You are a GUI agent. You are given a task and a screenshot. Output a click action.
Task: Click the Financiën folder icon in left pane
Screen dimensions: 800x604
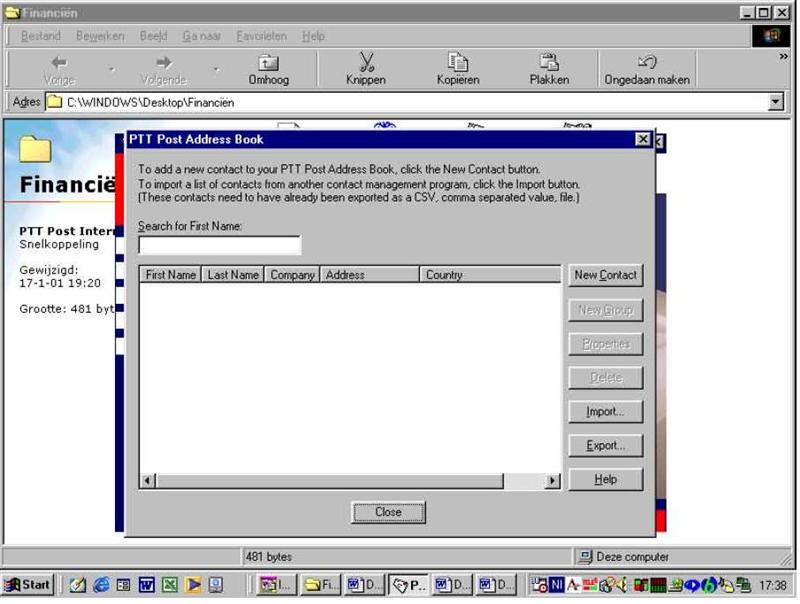pos(35,149)
